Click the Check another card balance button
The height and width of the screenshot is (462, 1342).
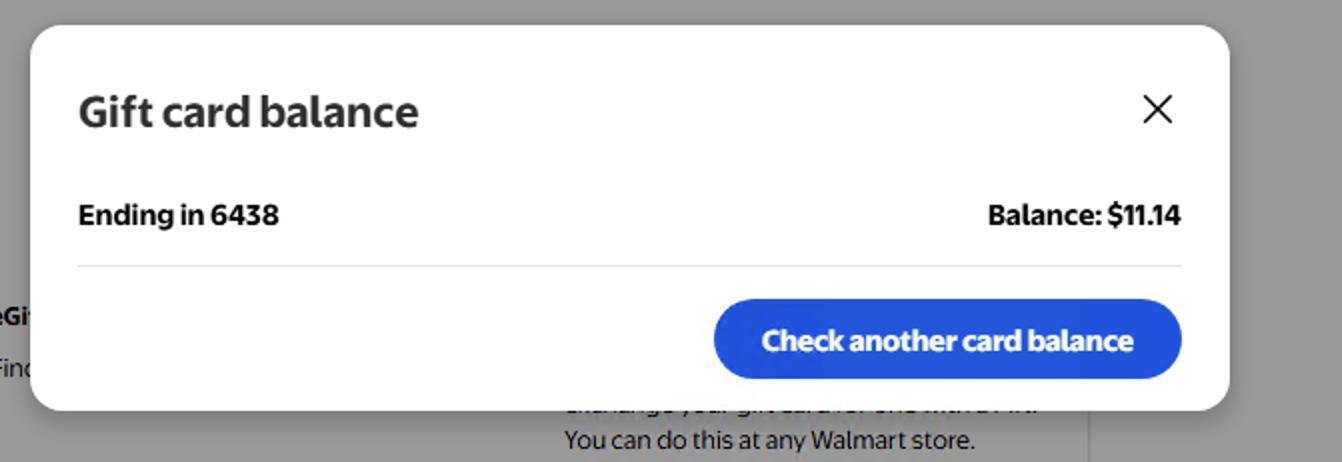point(947,339)
